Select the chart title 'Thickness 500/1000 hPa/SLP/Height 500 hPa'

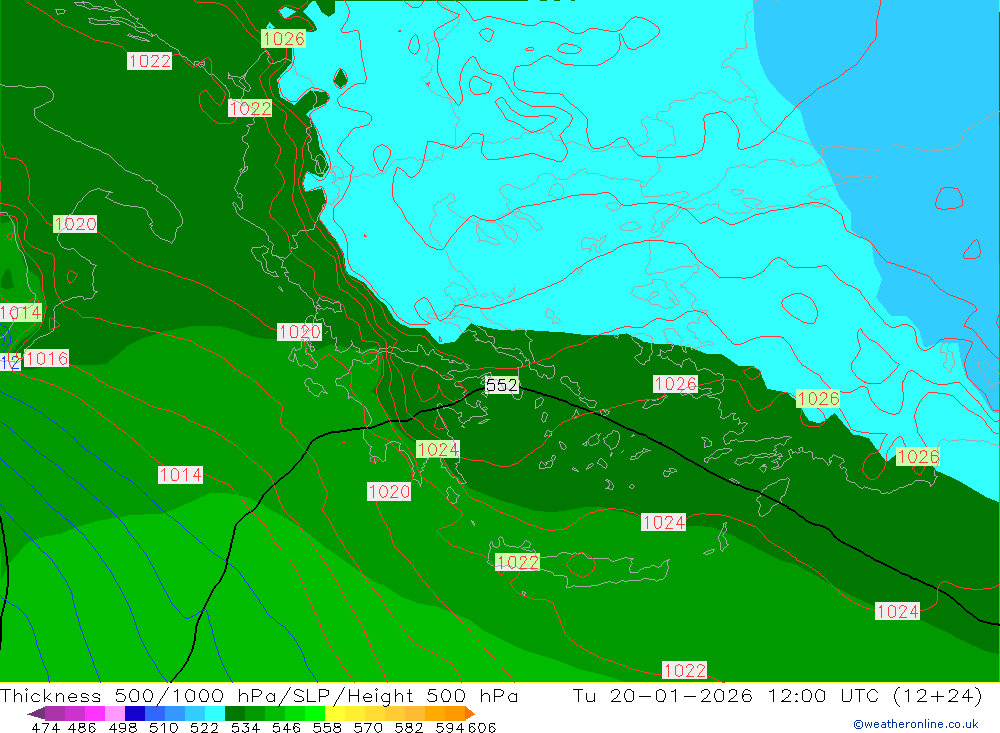[259, 695]
